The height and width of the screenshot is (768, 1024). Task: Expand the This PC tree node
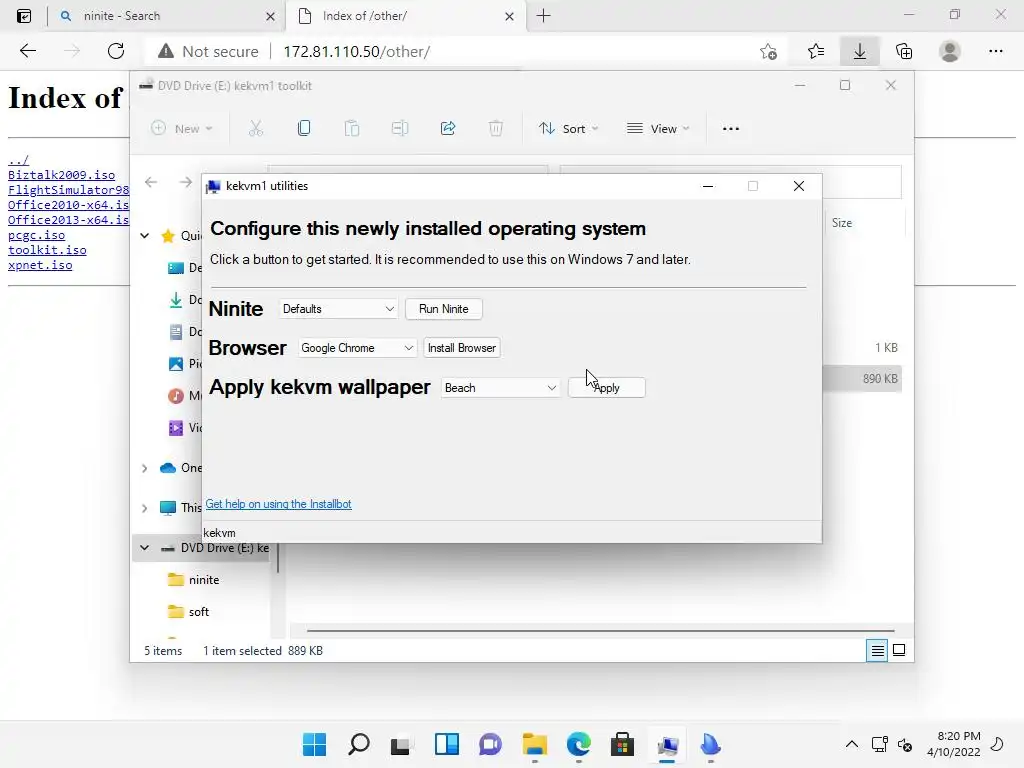[145, 508]
